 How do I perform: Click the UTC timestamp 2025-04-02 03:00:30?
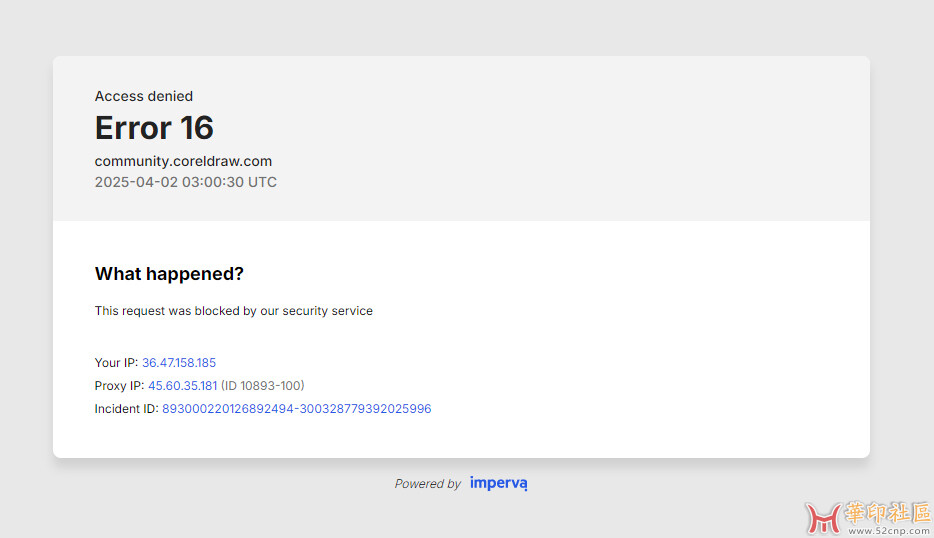[x=186, y=182]
